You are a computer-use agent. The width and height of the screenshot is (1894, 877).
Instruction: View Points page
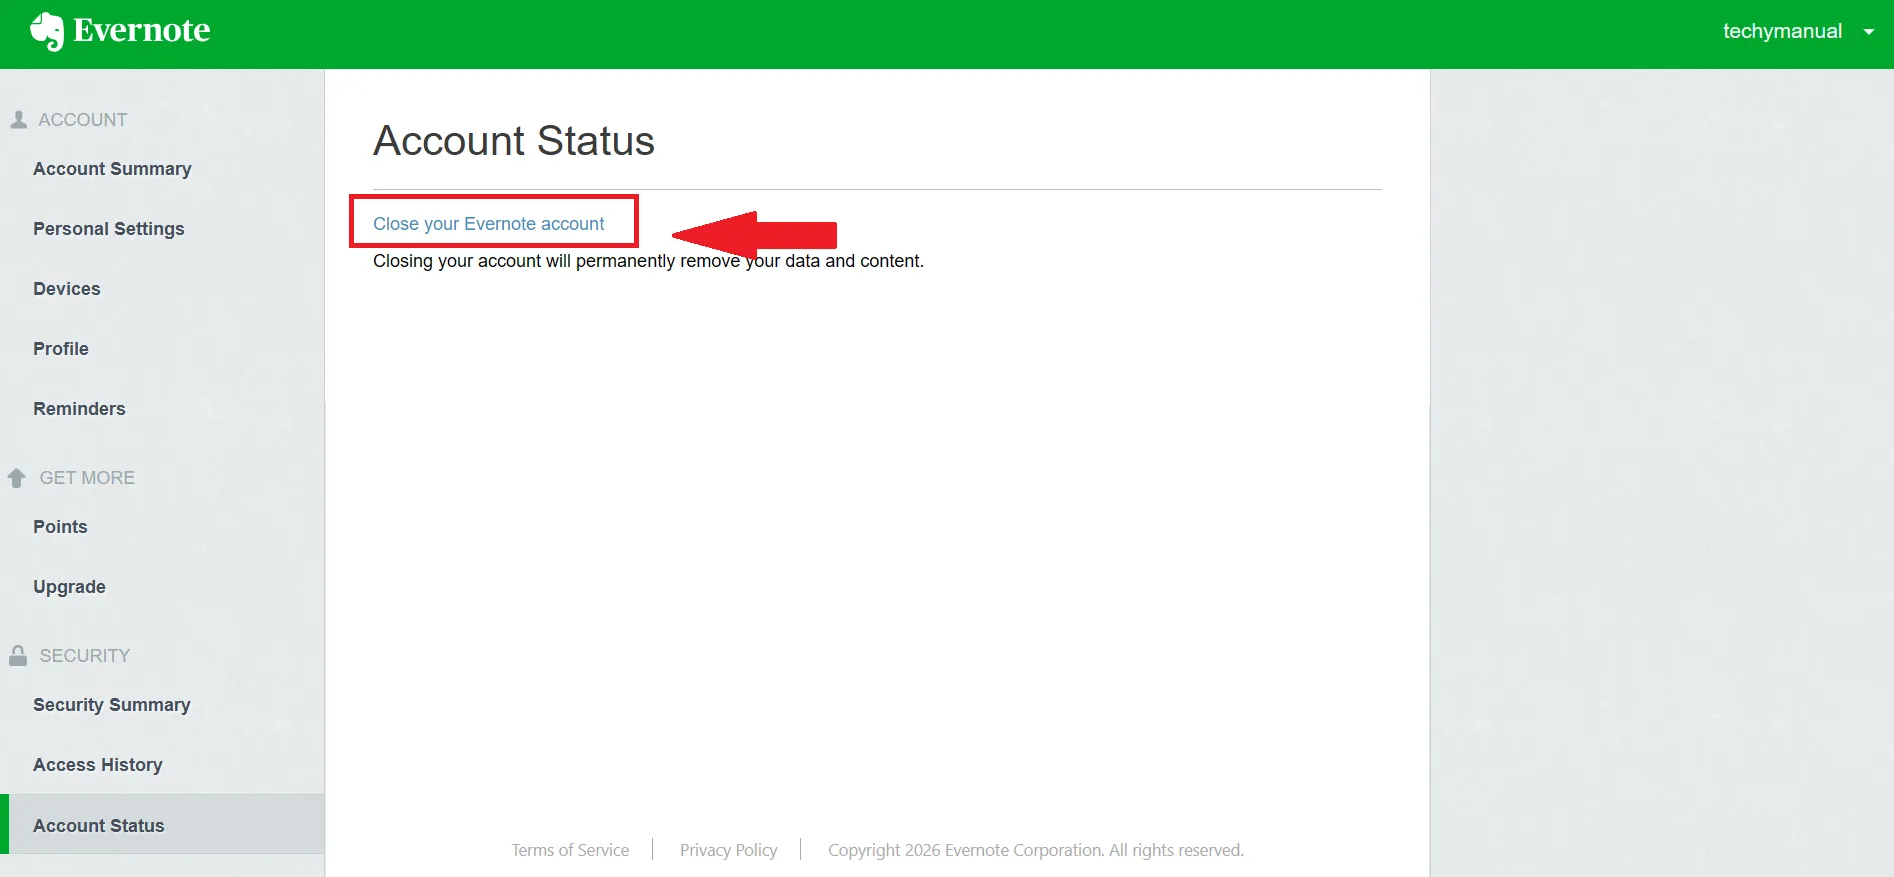60,527
